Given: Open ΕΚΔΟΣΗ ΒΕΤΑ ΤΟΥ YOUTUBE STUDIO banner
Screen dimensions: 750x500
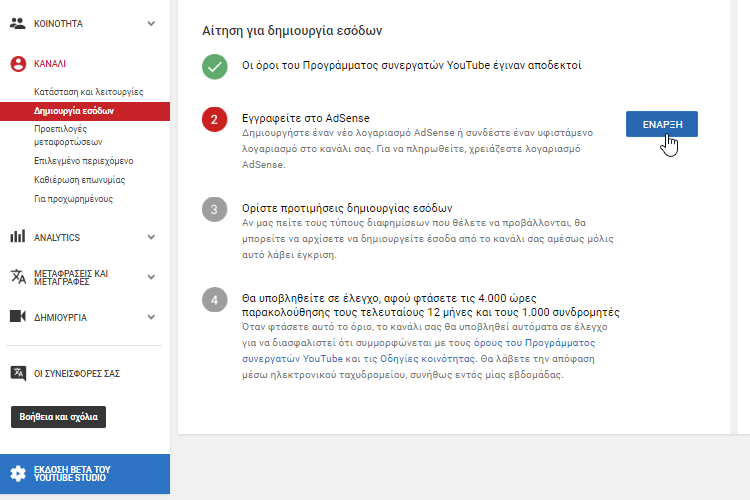Looking at the screenshot, I should (x=85, y=474).
